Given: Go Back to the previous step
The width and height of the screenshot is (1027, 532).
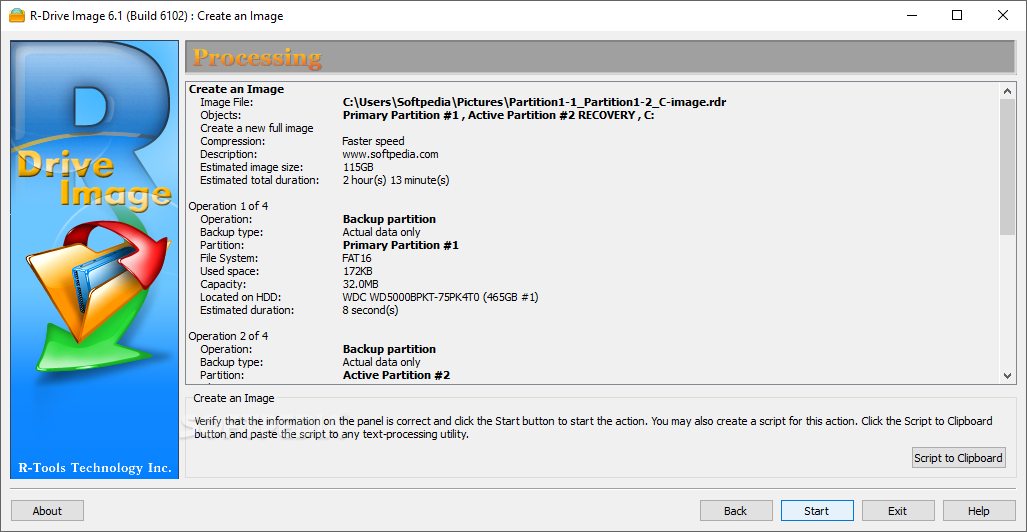Looking at the screenshot, I should pos(736,510).
